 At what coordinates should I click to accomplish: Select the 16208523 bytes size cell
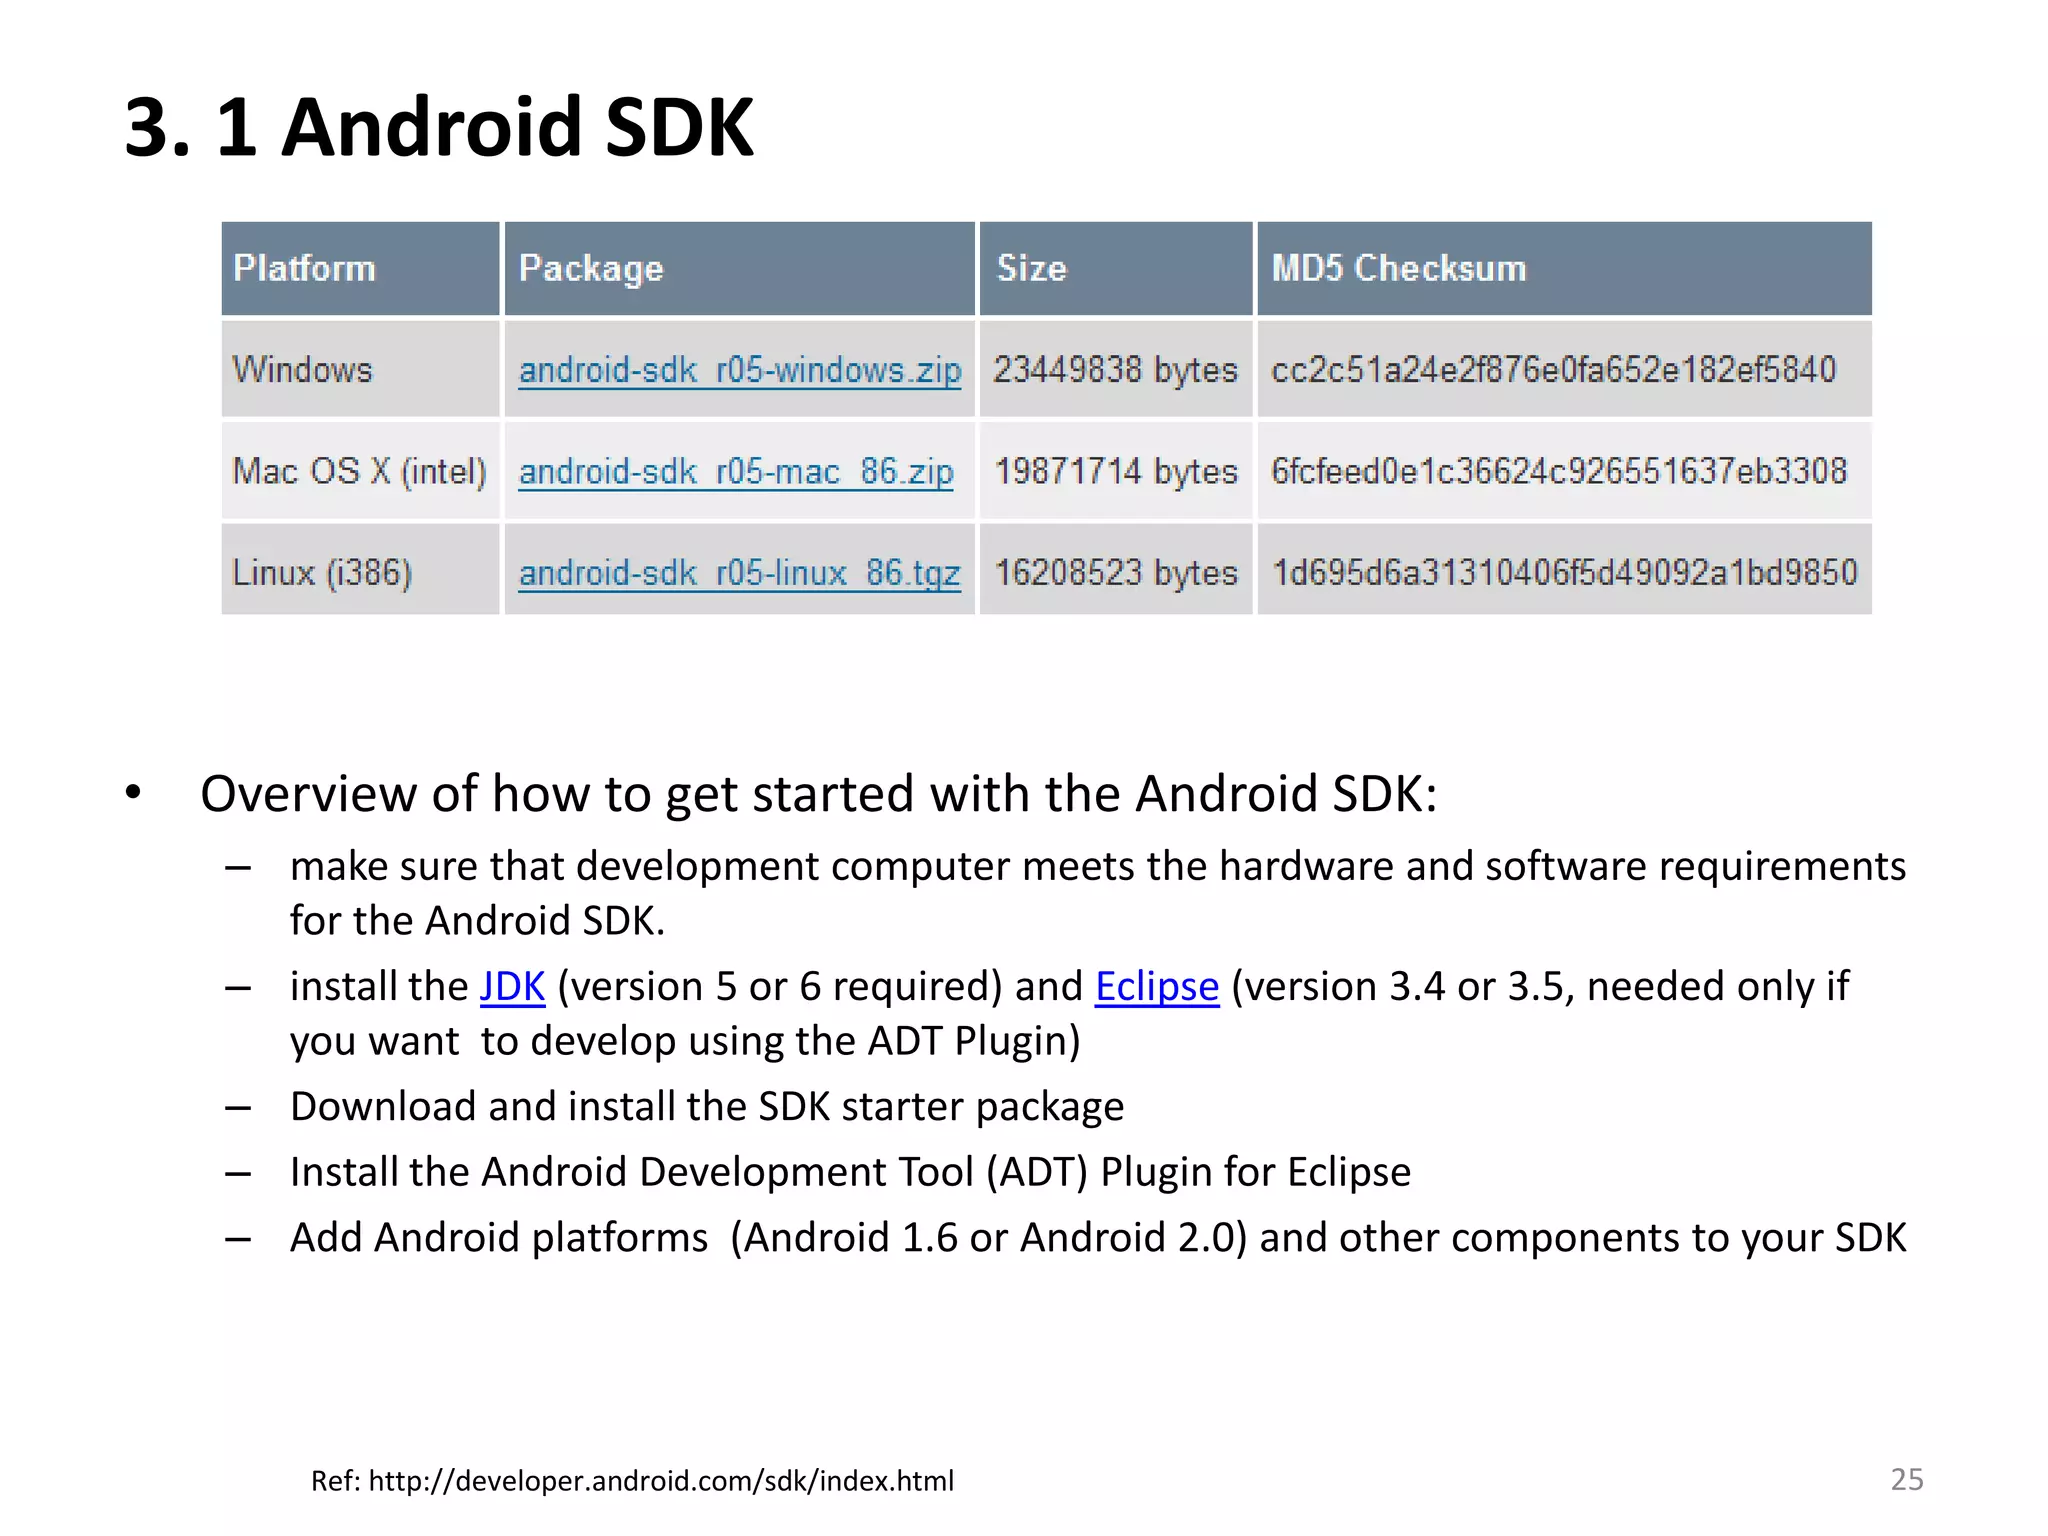pyautogui.click(x=1116, y=570)
